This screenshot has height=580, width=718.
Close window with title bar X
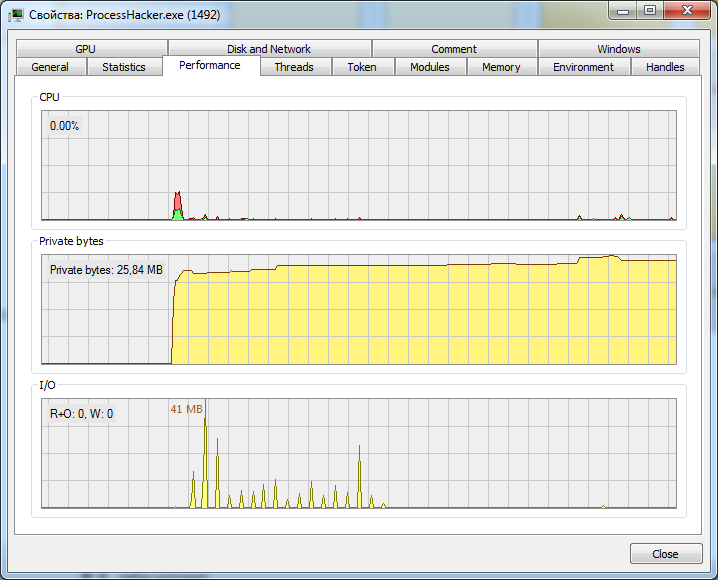click(687, 11)
